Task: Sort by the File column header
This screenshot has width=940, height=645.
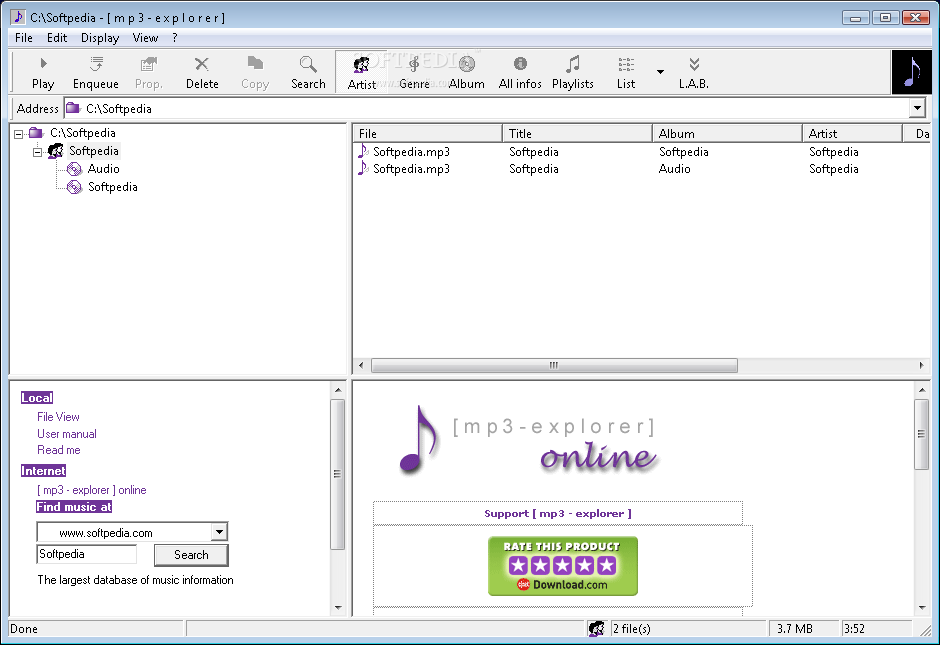Action: [427, 134]
